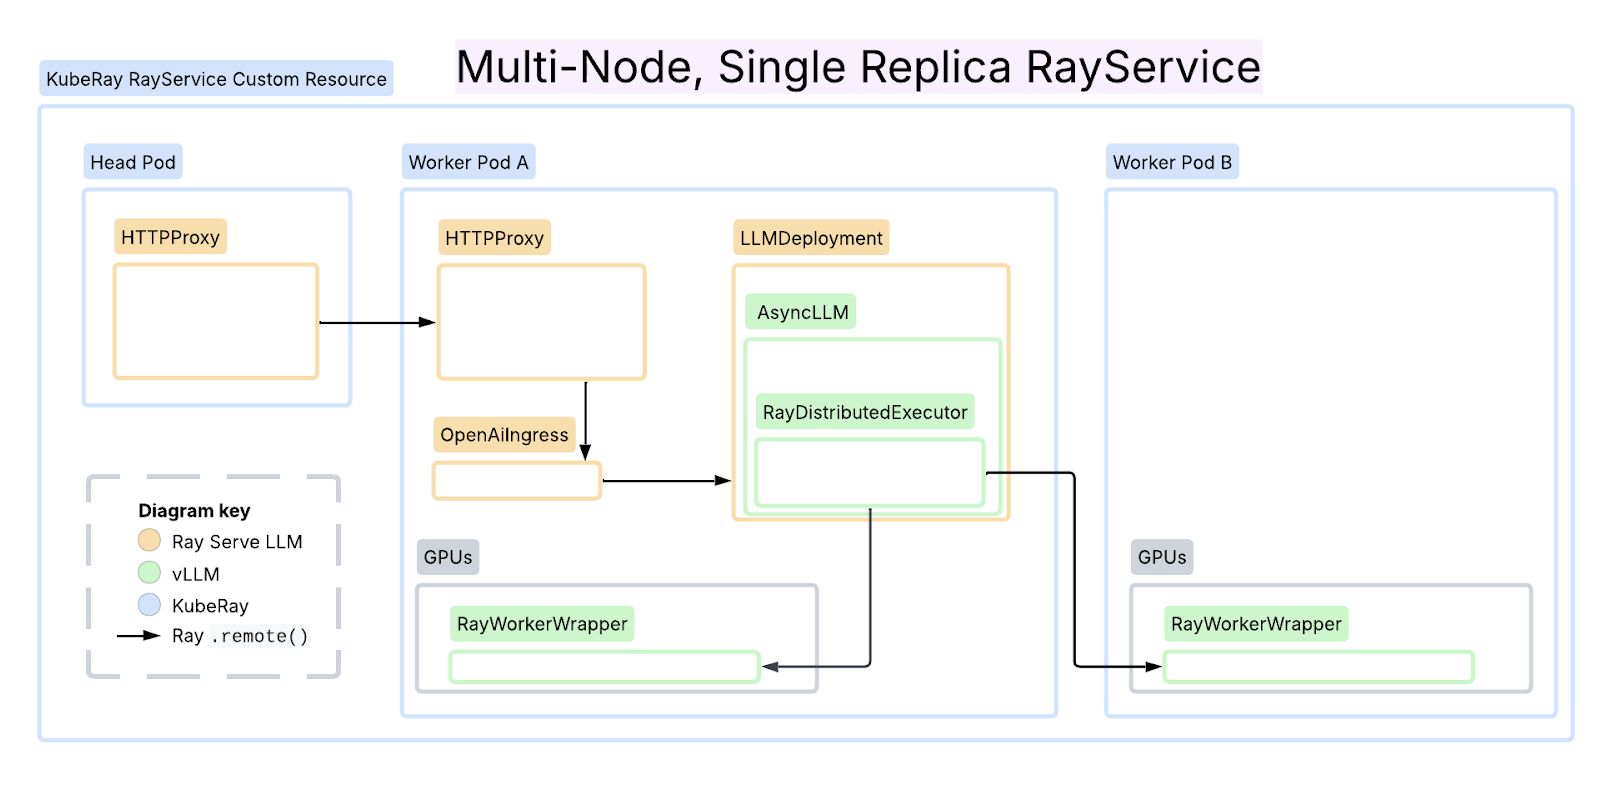The width and height of the screenshot is (1622, 799).
Task: Click the blue KubeRay key circle
Action: click(x=149, y=604)
